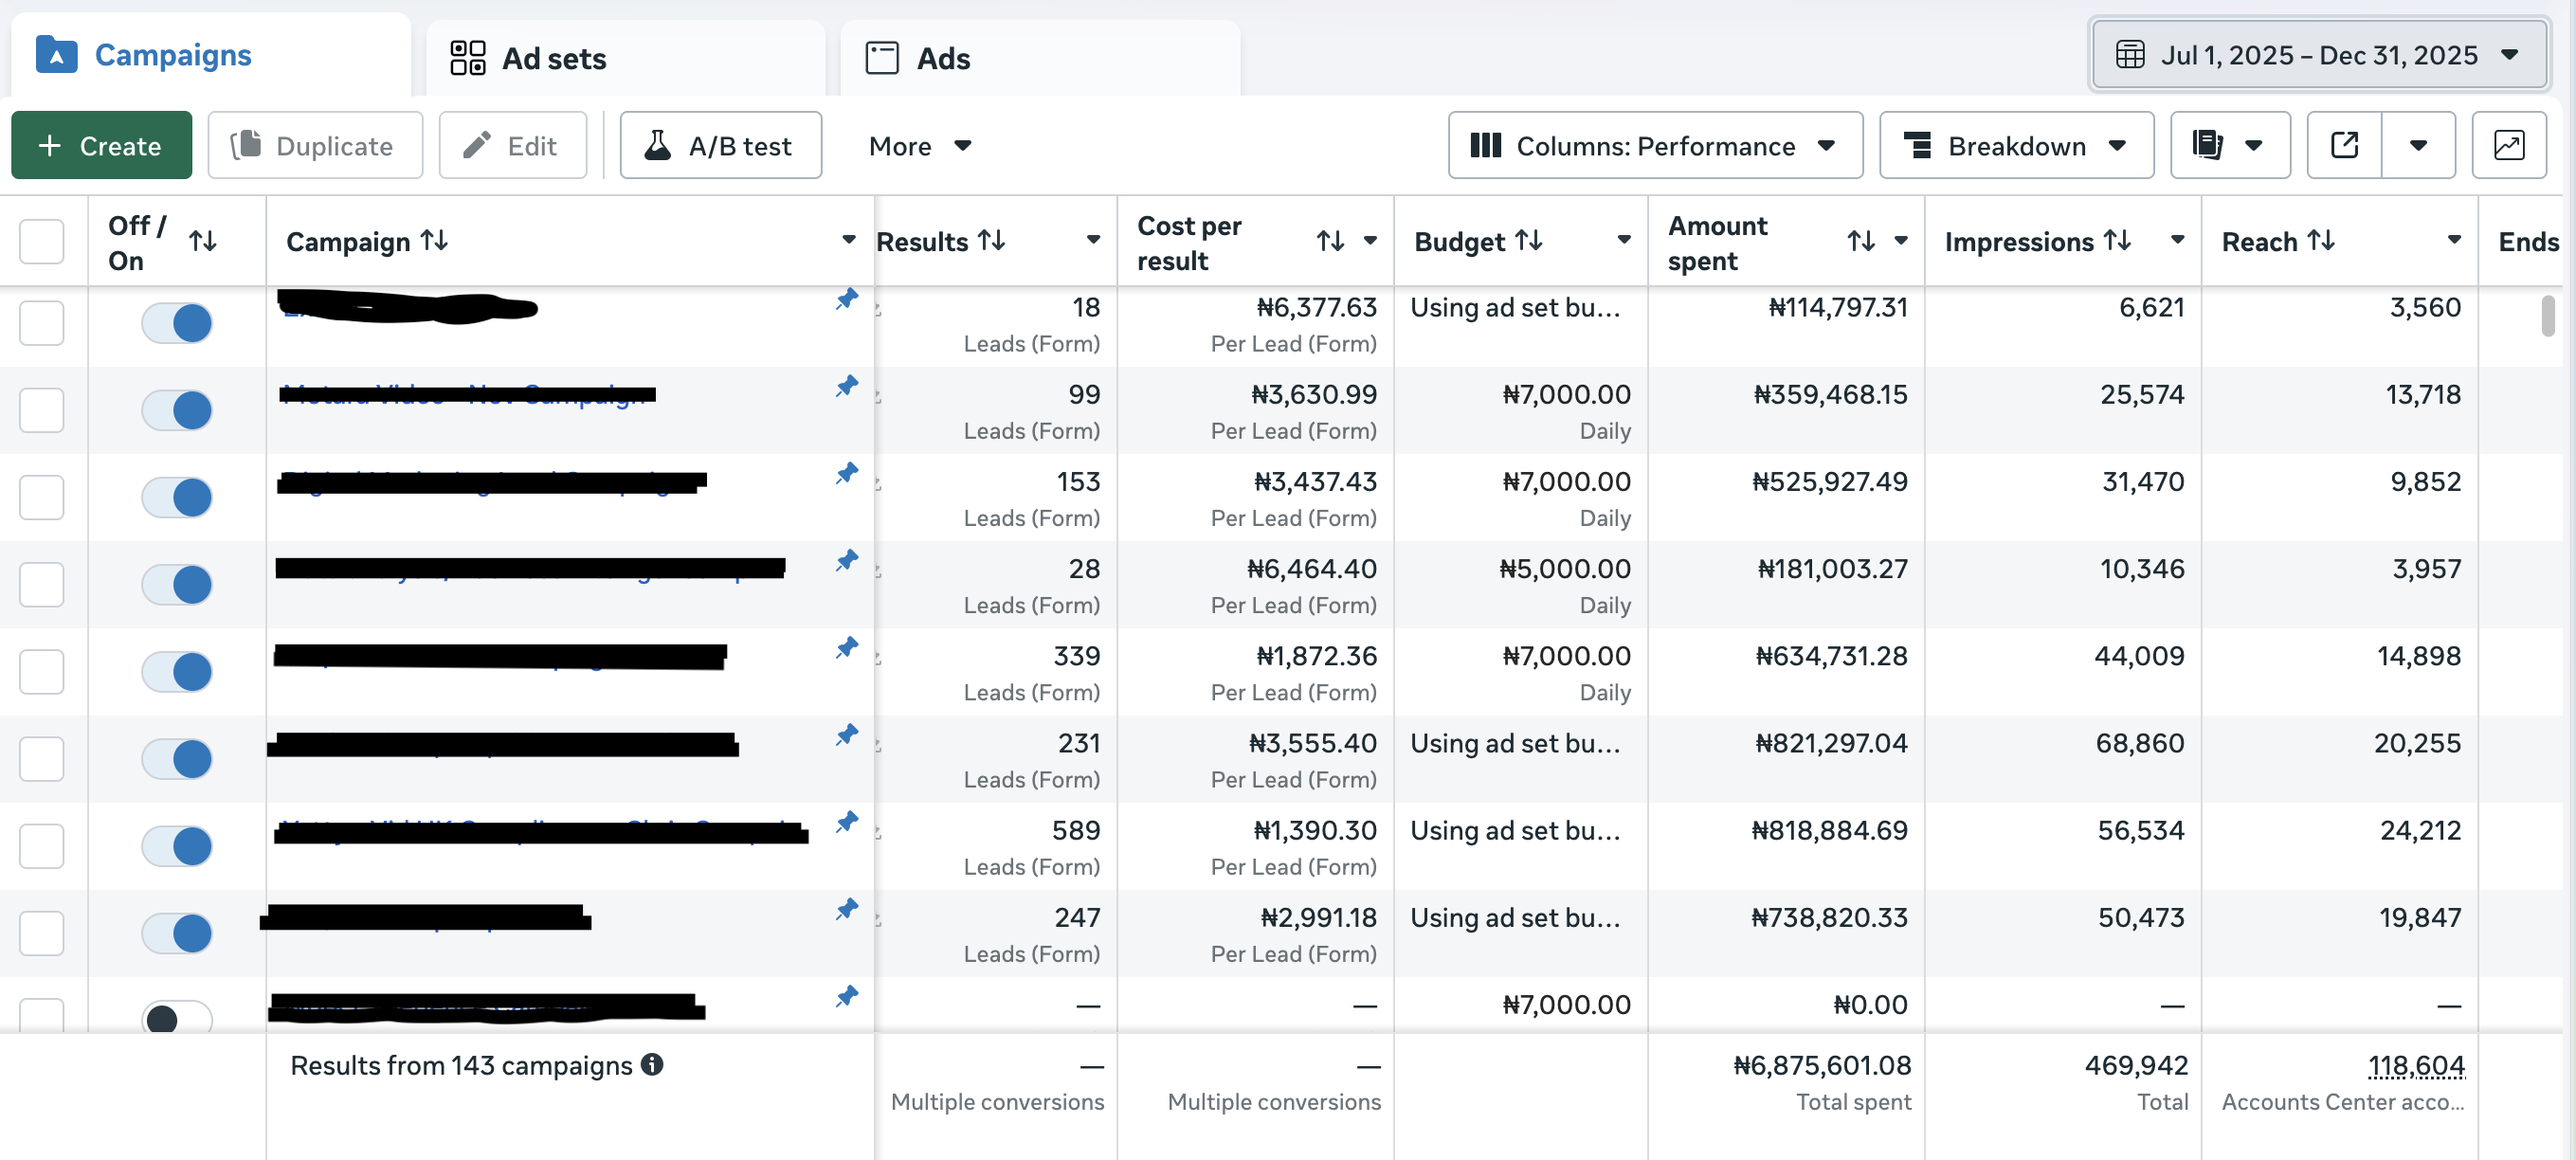Viewport: 2576px width, 1160px height.
Task: Click the reports duplicate icon near Breakdown
Action: 2207,145
